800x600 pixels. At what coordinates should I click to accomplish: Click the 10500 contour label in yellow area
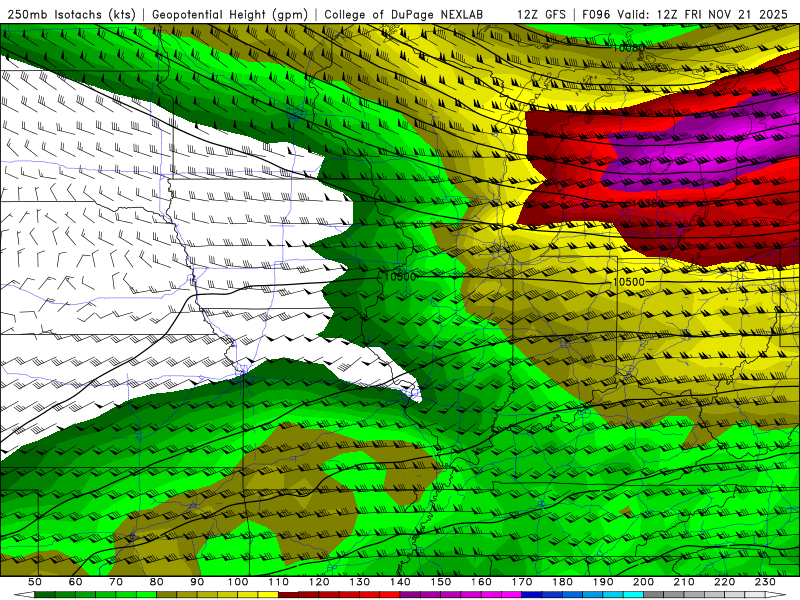tap(629, 282)
